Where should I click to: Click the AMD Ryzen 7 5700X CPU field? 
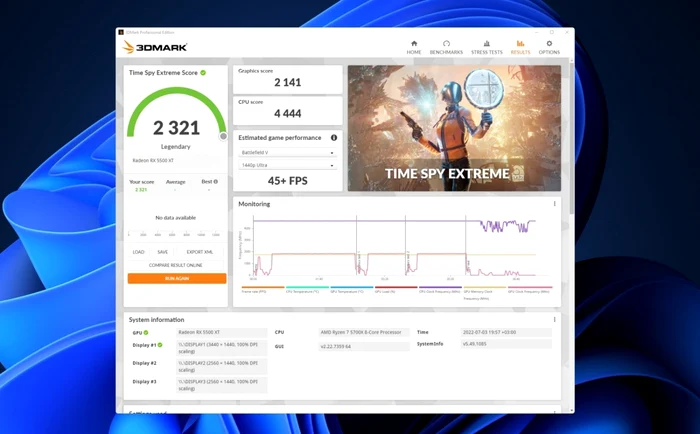[x=364, y=333]
